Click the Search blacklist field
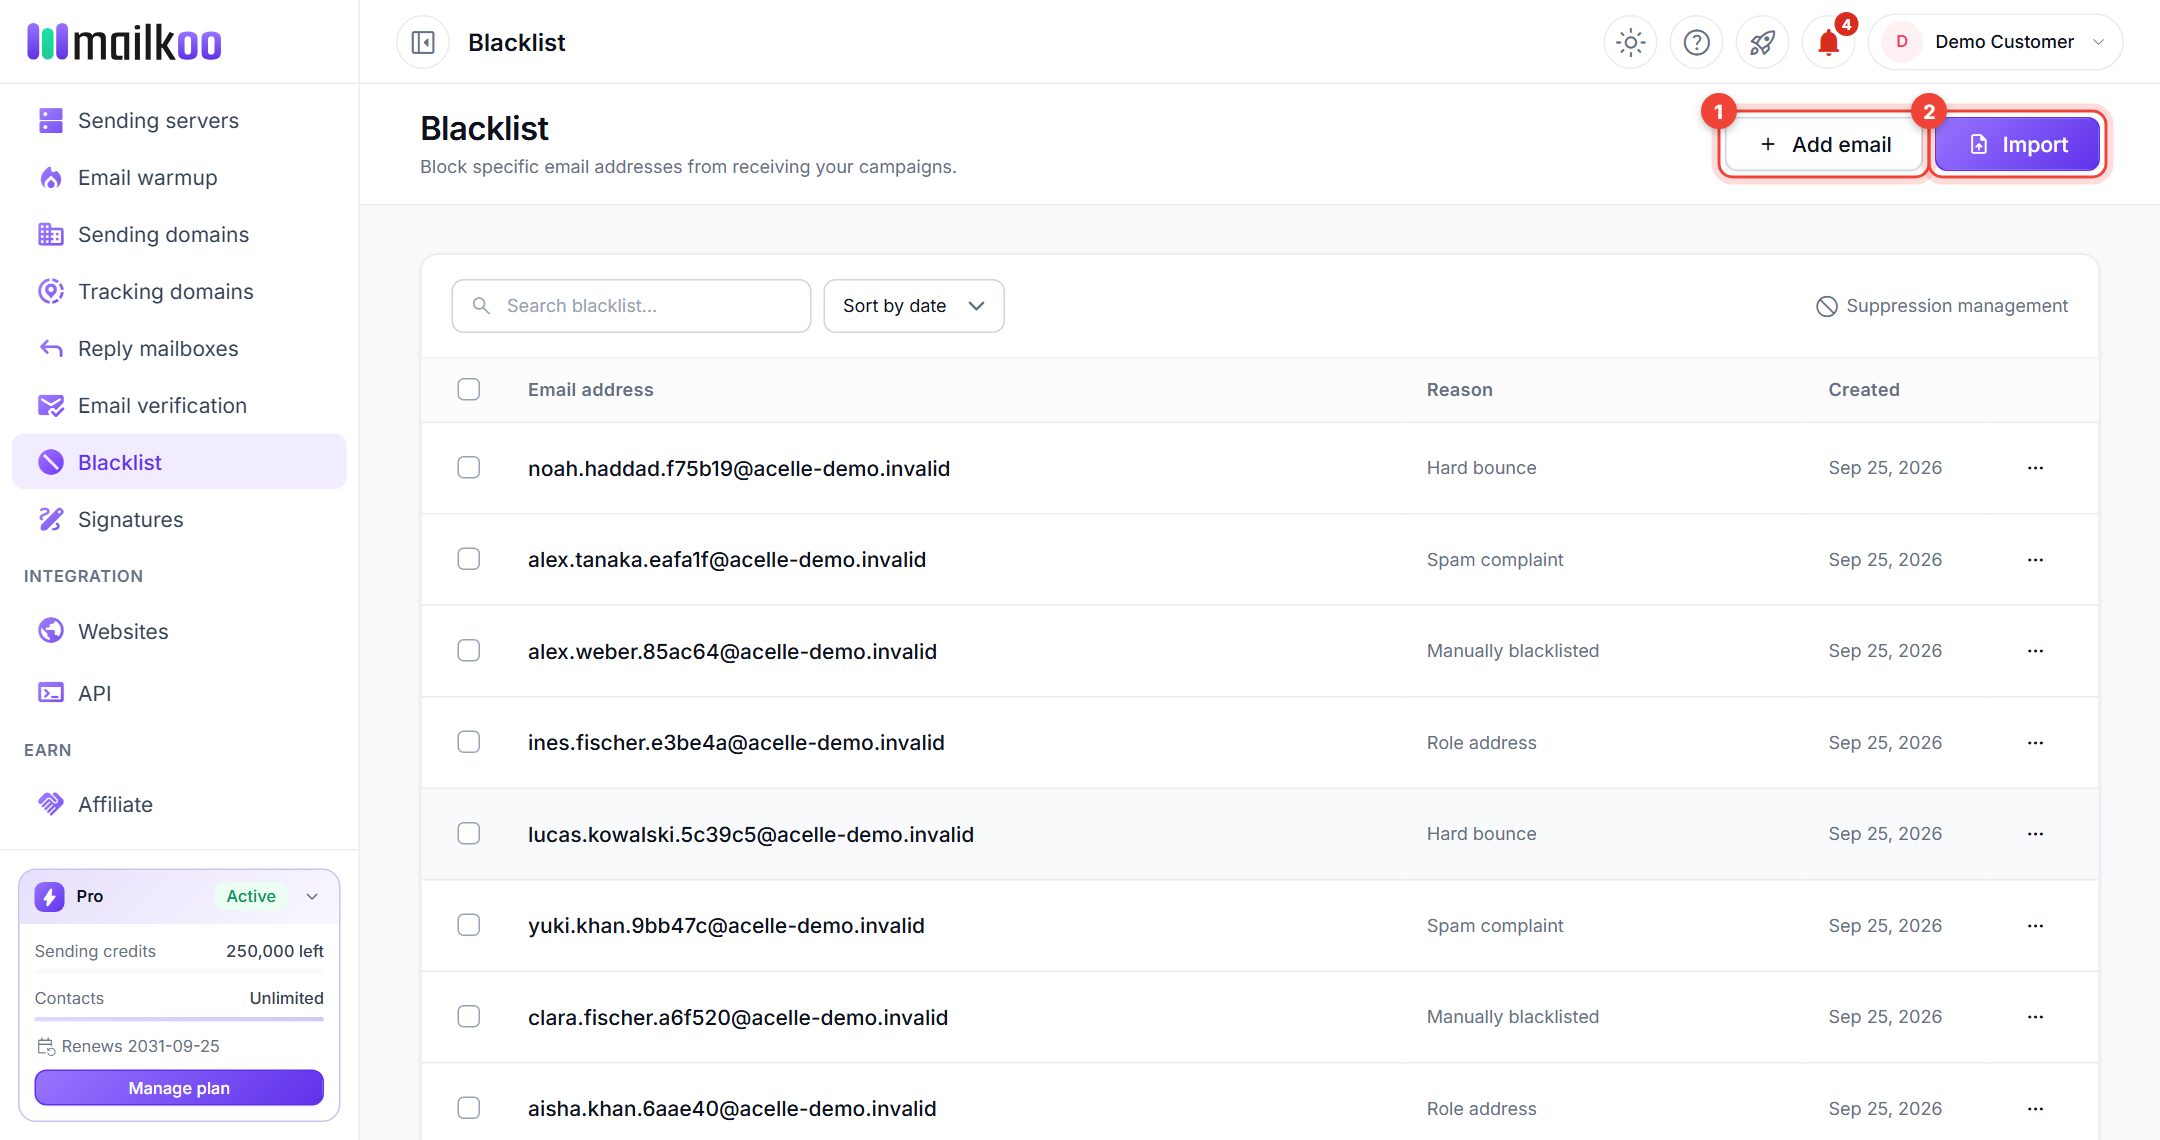The width and height of the screenshot is (2160, 1140). 631,306
